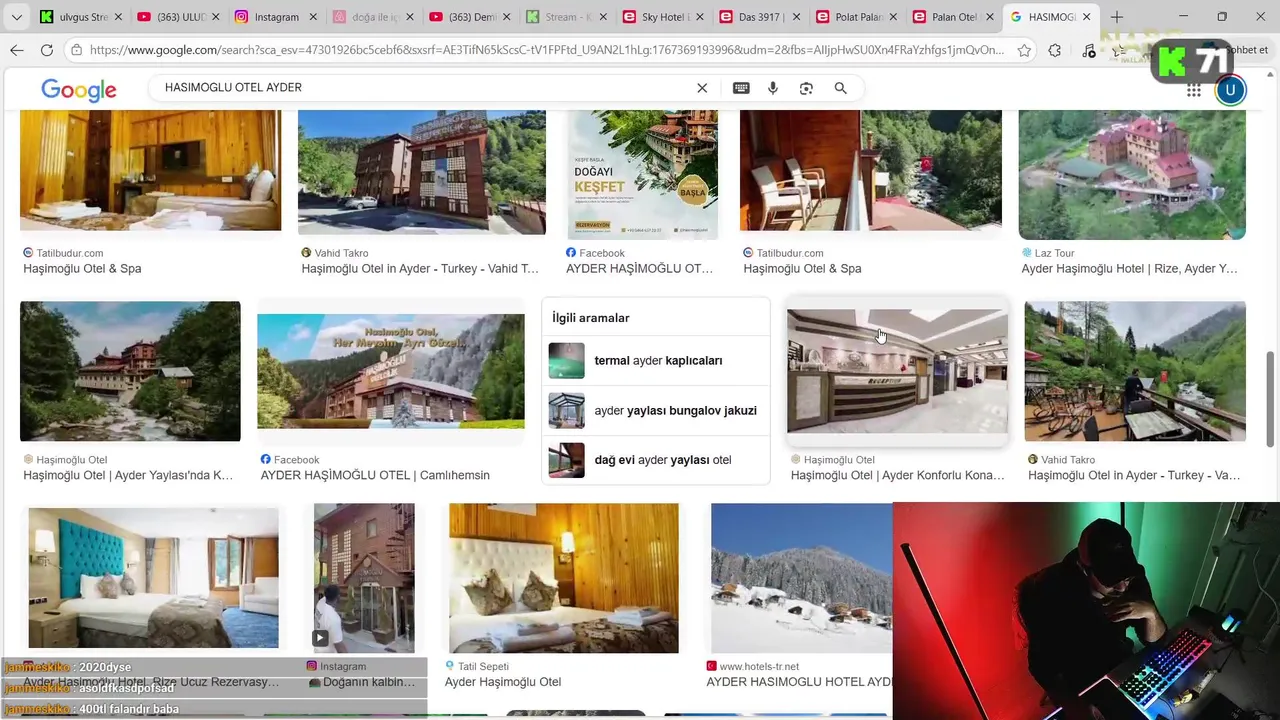The image size is (1280, 720).
Task: Close the Sky Hotel tab
Action: coord(699,17)
